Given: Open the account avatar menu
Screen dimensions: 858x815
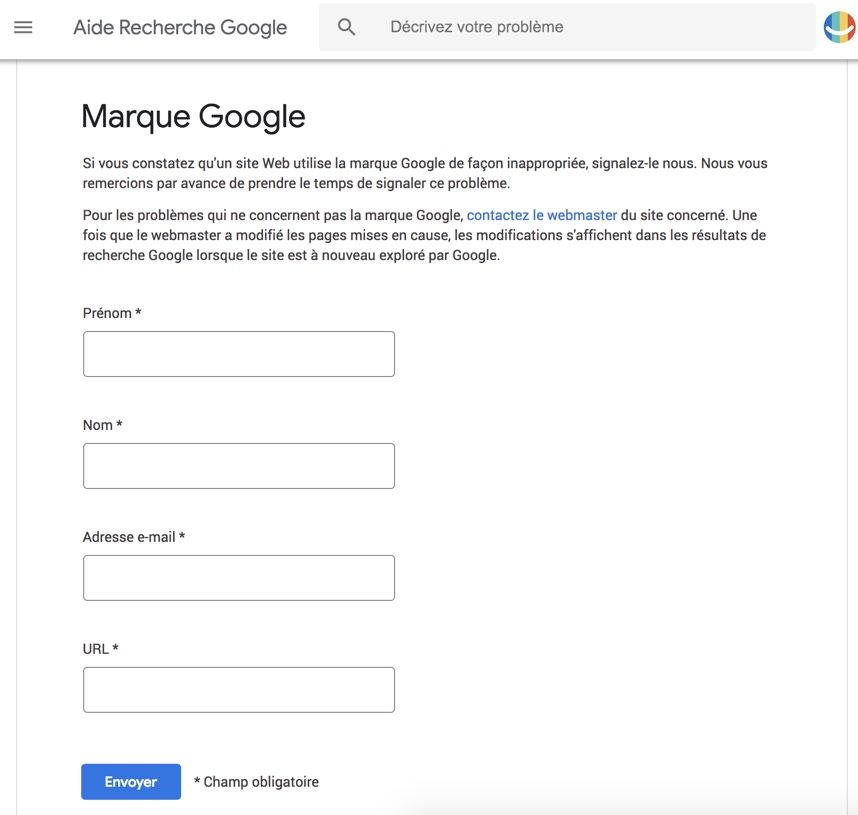Looking at the screenshot, I should click(840, 27).
